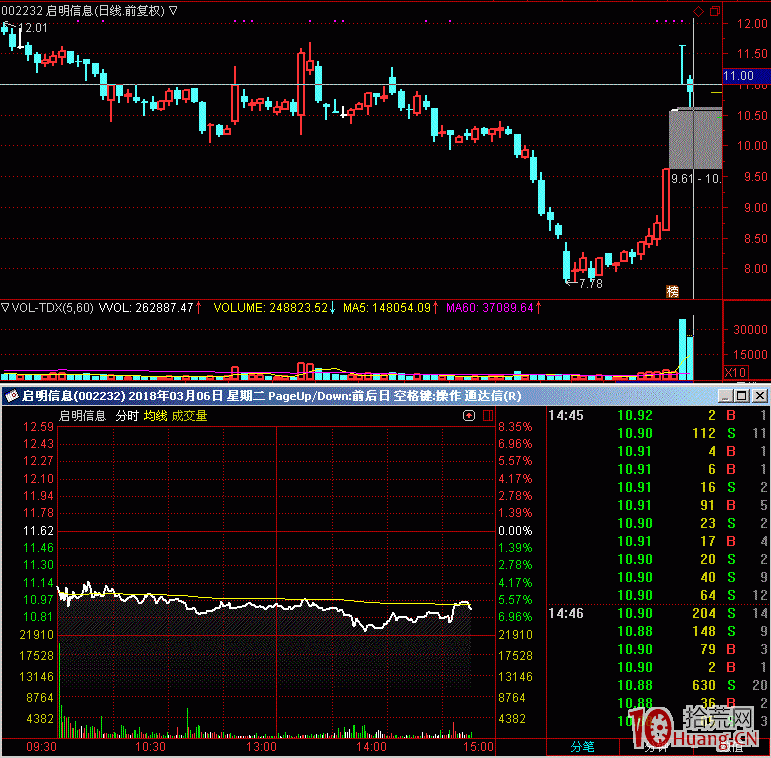The image size is (771, 758).
Task: Expand the dropdown triangle after 日线 前复权
Action: [175, 11]
